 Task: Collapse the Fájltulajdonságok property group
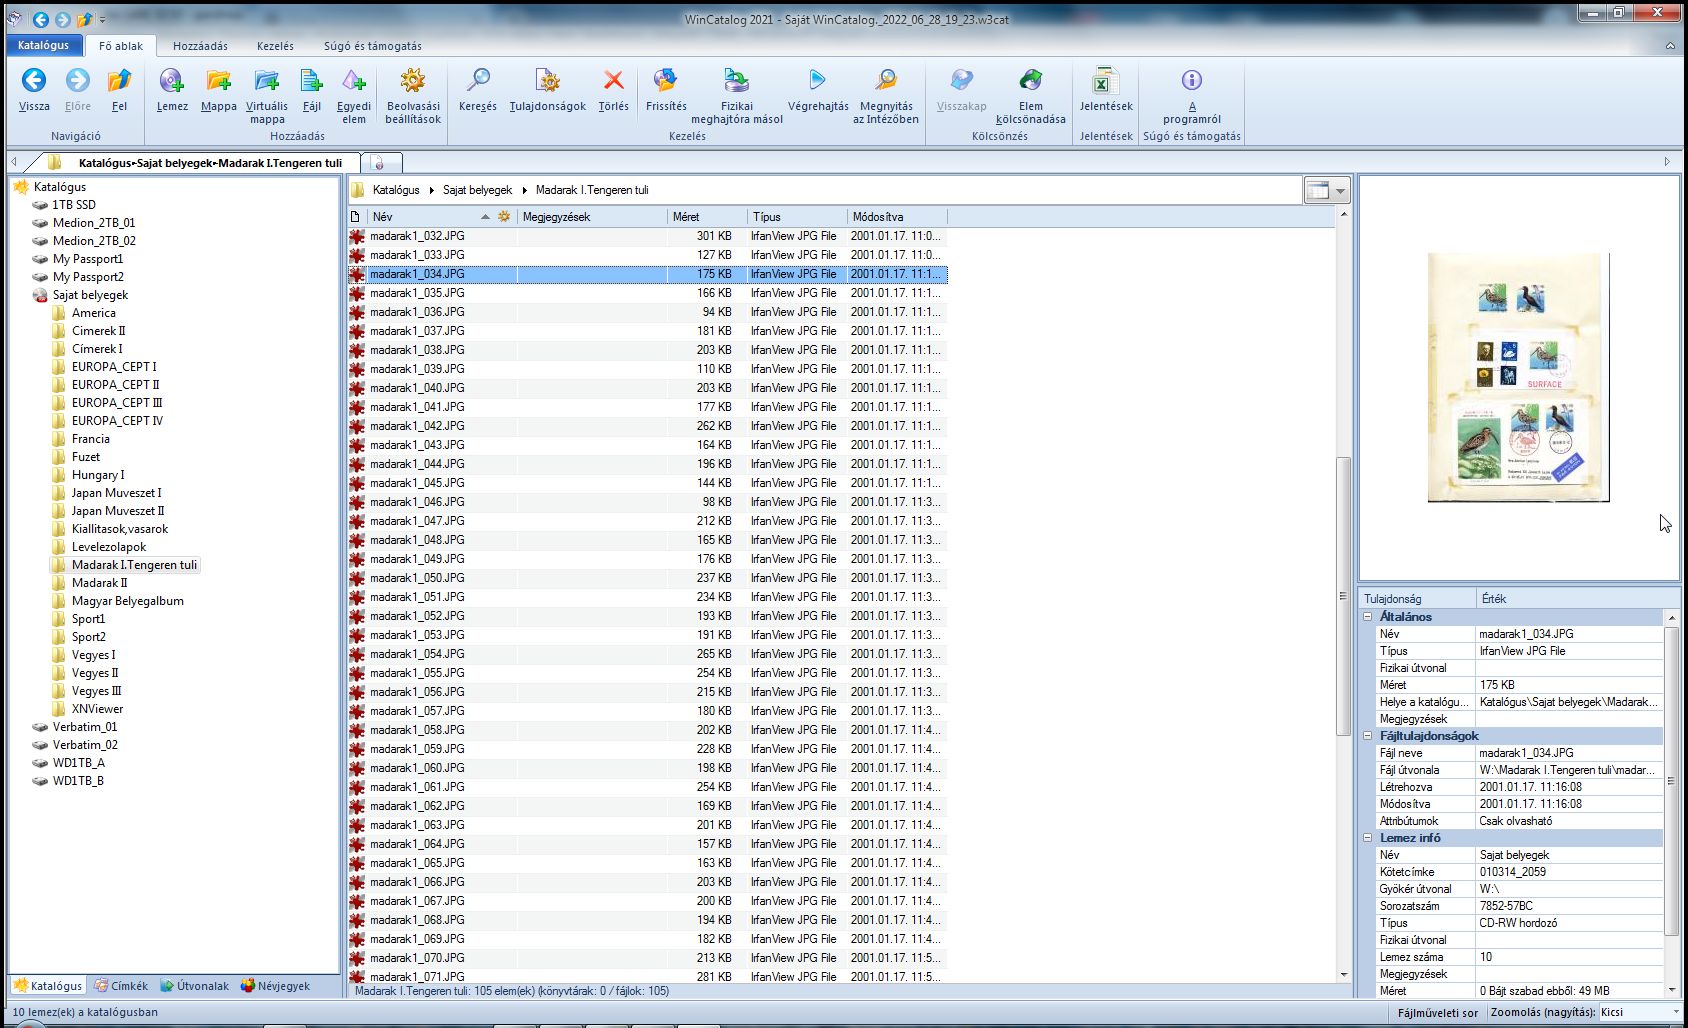pyautogui.click(x=1368, y=736)
